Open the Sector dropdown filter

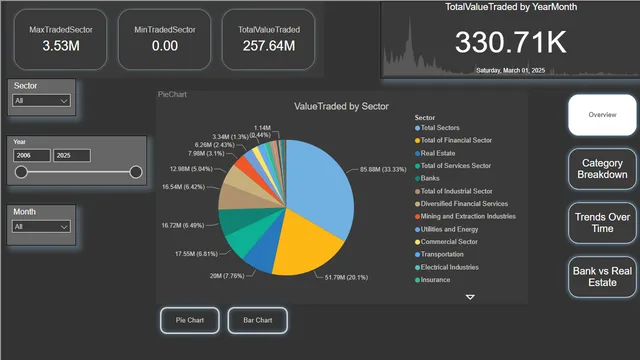41,100
